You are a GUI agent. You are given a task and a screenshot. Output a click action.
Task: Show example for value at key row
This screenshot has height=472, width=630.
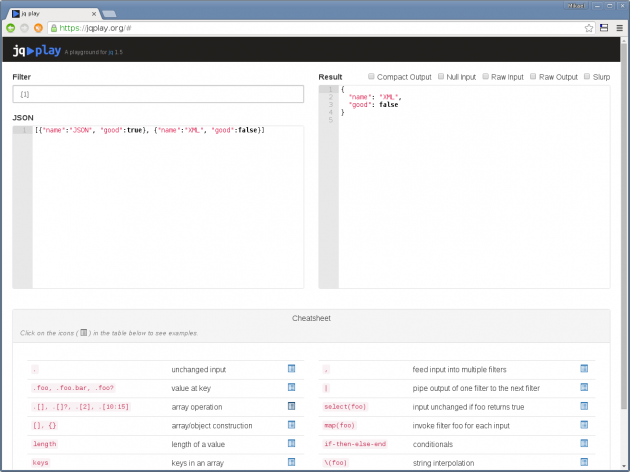tap(291, 387)
